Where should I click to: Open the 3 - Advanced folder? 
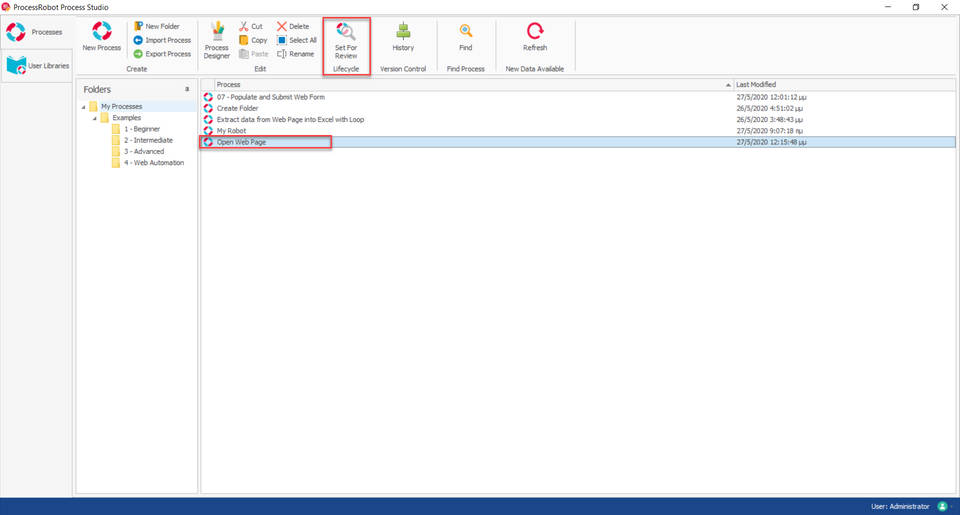pos(144,151)
